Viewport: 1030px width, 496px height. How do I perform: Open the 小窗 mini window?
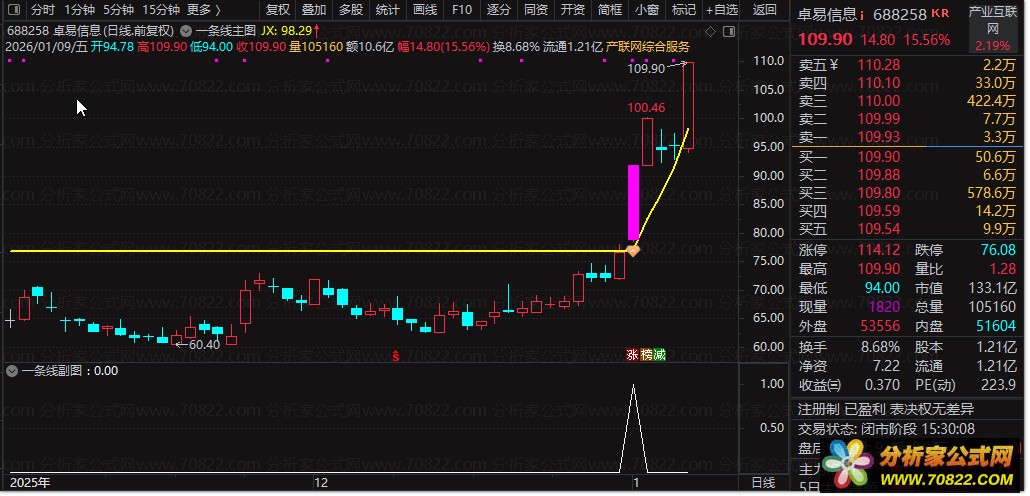coord(647,10)
